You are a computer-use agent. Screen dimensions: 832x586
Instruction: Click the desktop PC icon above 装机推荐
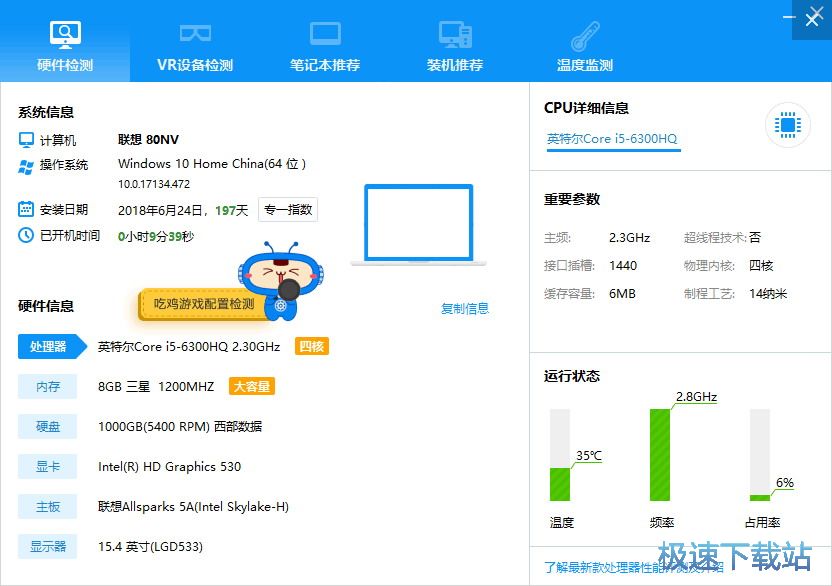[455, 34]
